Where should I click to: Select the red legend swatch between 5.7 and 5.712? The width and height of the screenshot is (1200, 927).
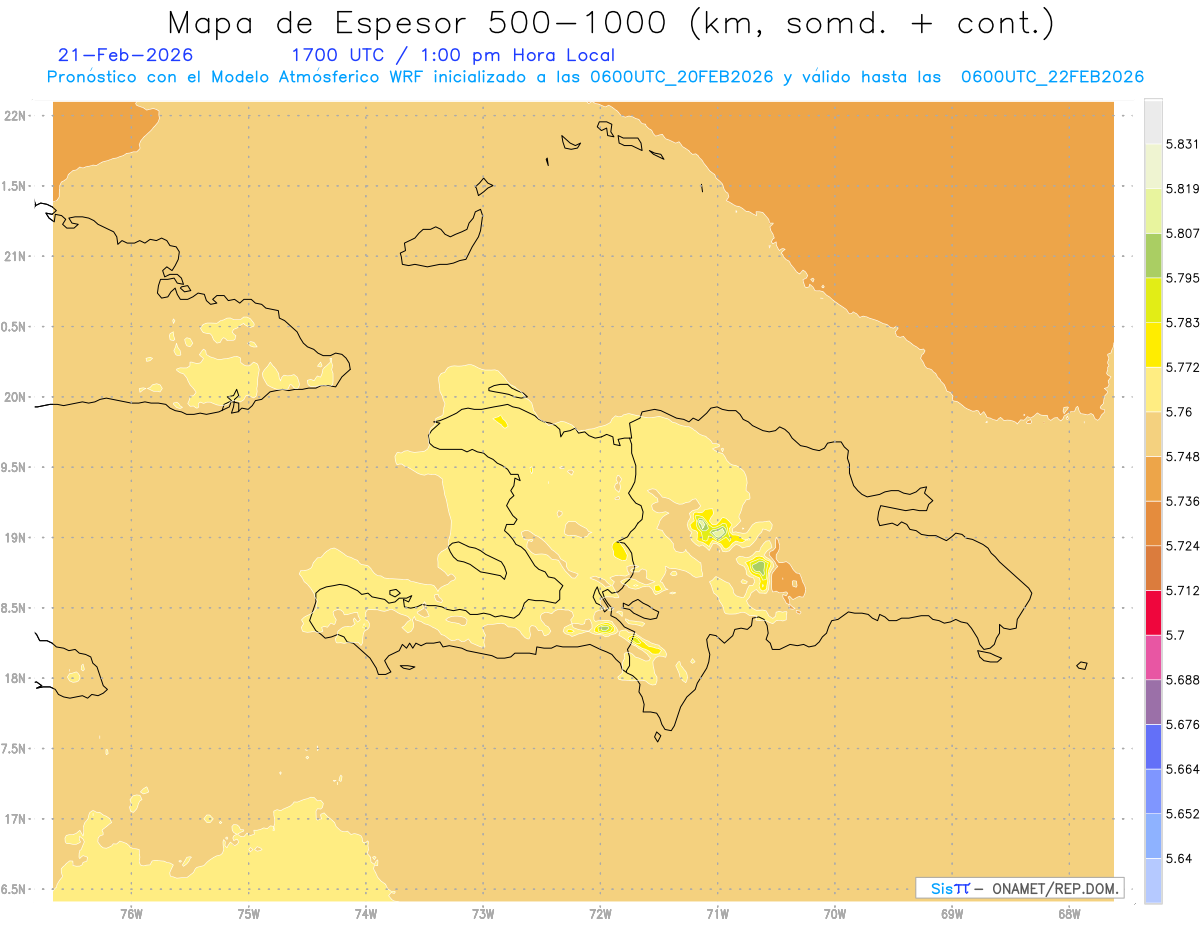1153,612
